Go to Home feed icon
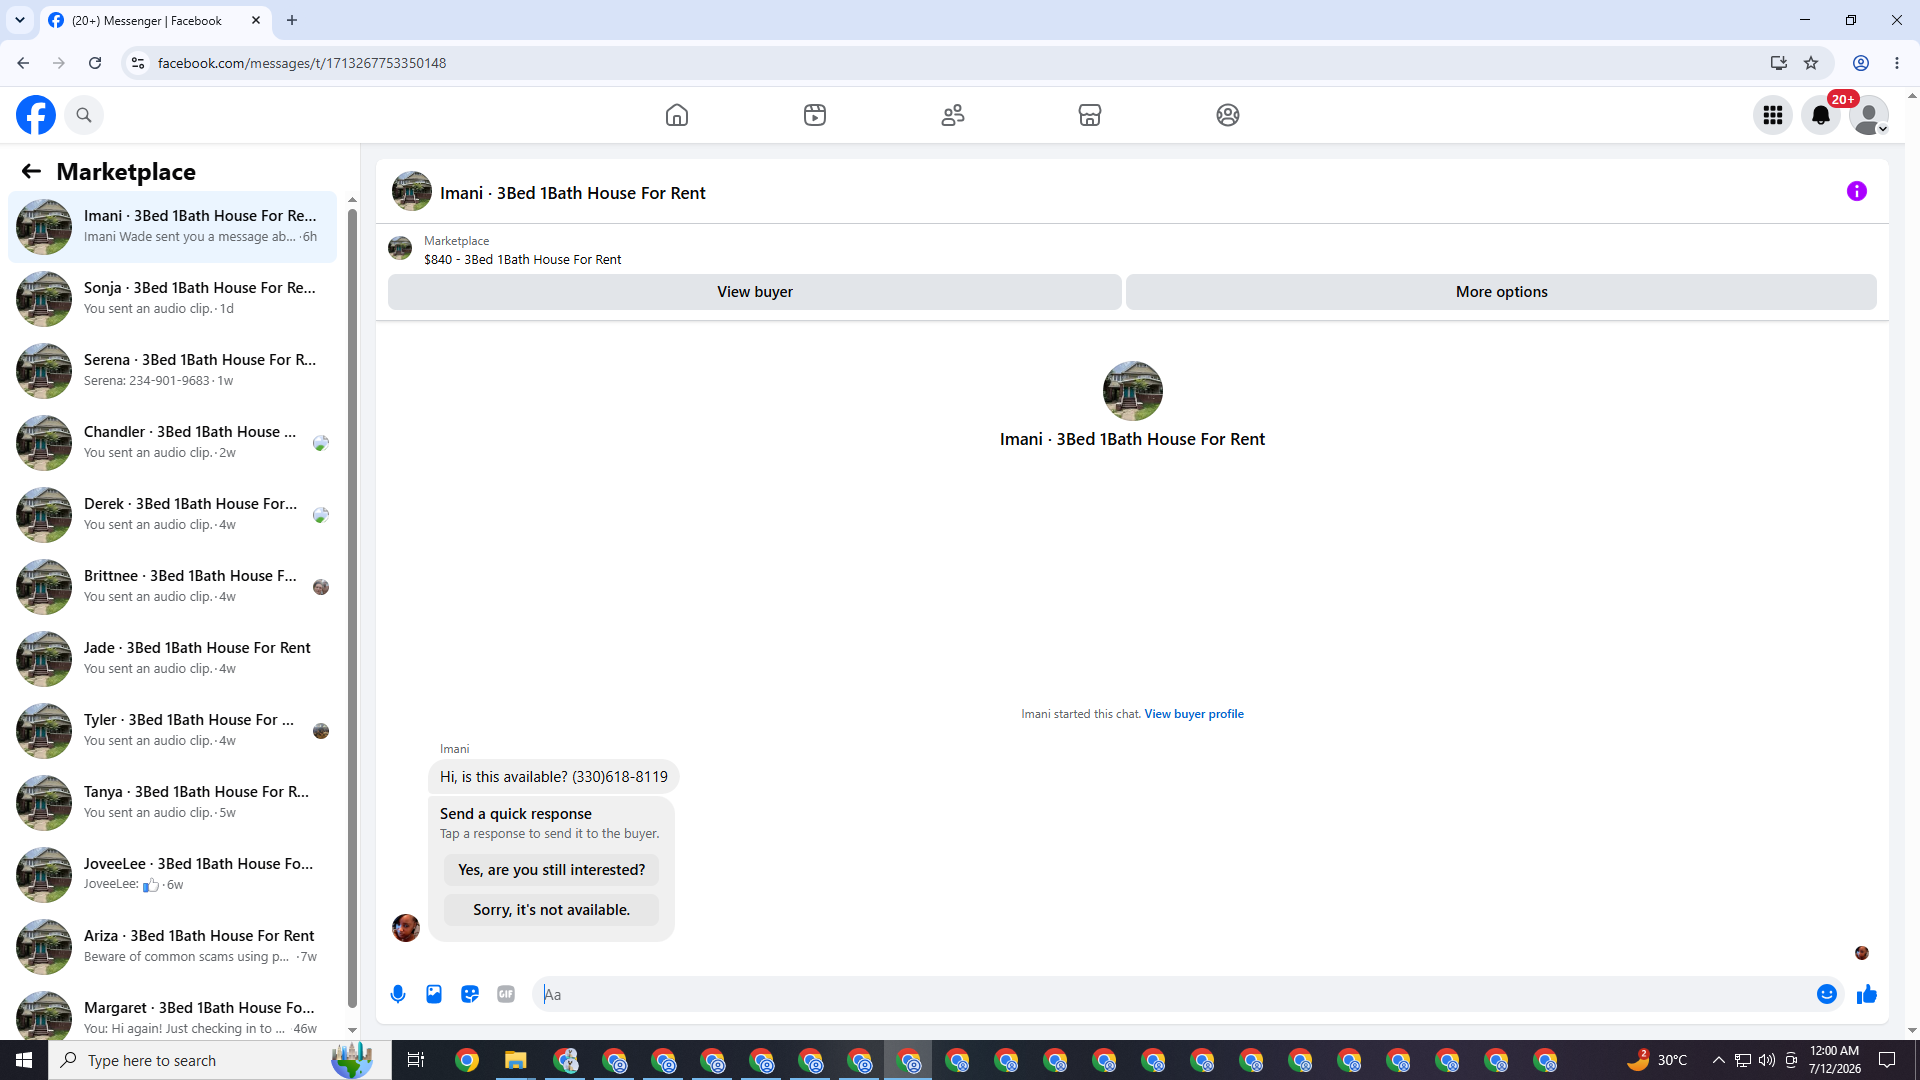The height and width of the screenshot is (1080, 1920). click(677, 115)
